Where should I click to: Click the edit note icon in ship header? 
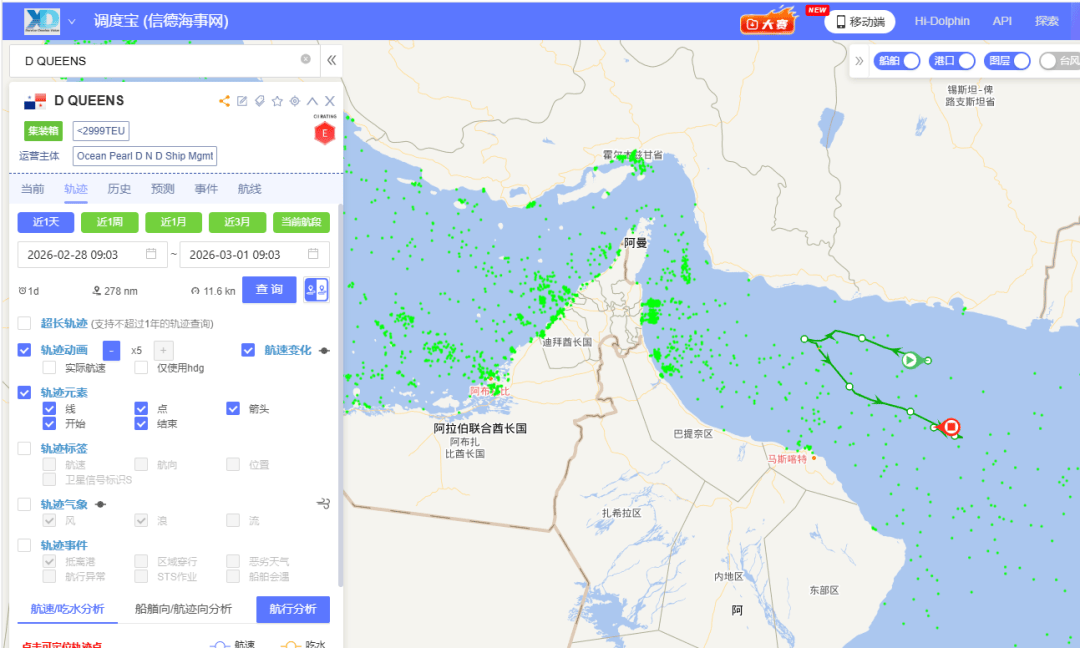pos(242,101)
